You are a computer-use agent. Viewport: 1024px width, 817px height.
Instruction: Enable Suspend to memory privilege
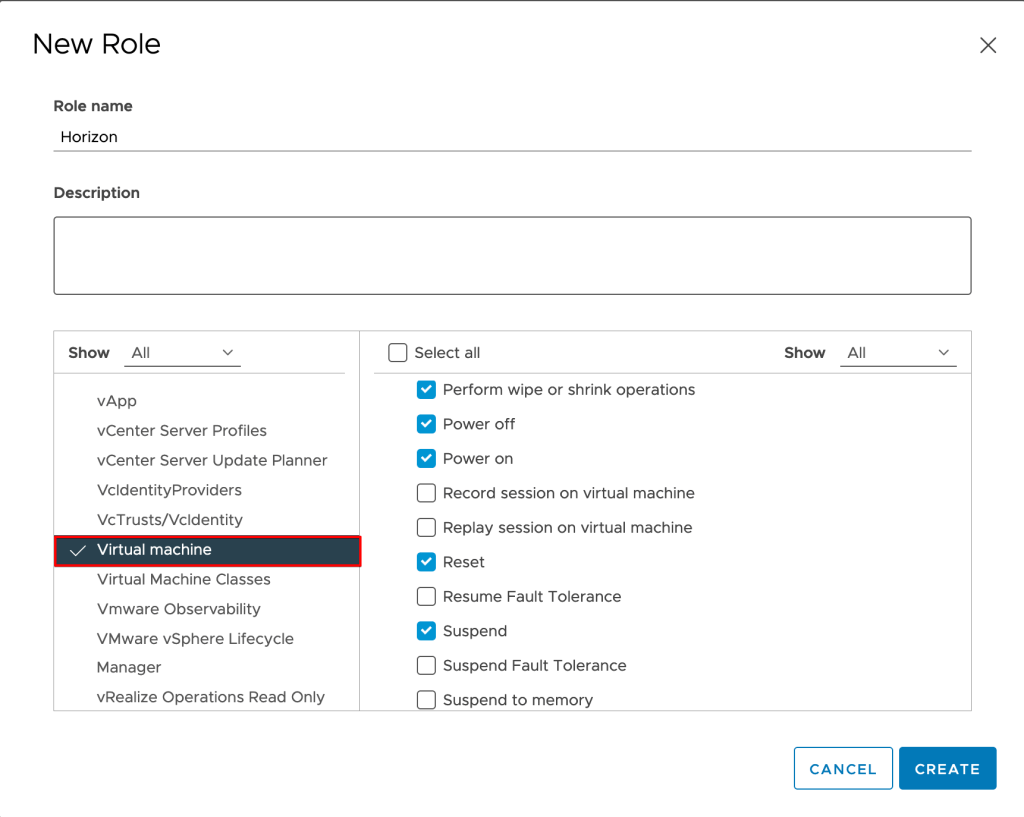pyautogui.click(x=426, y=700)
